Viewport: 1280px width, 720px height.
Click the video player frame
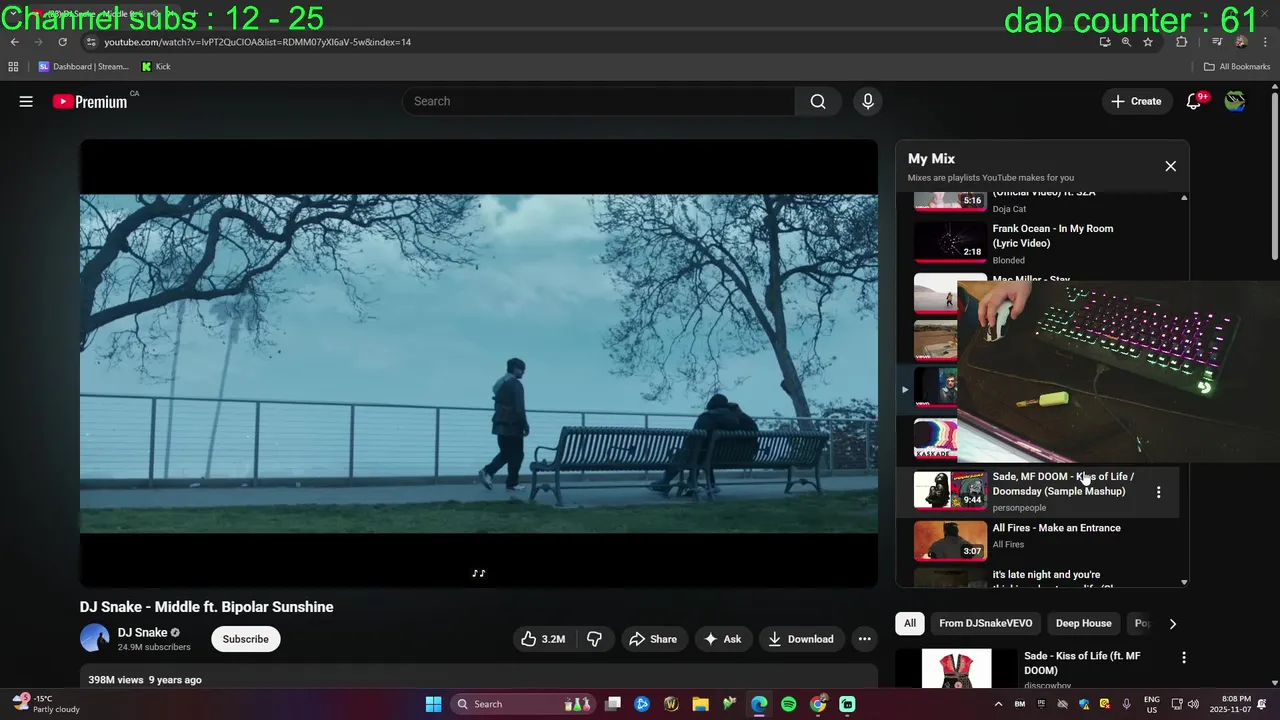pos(479,363)
